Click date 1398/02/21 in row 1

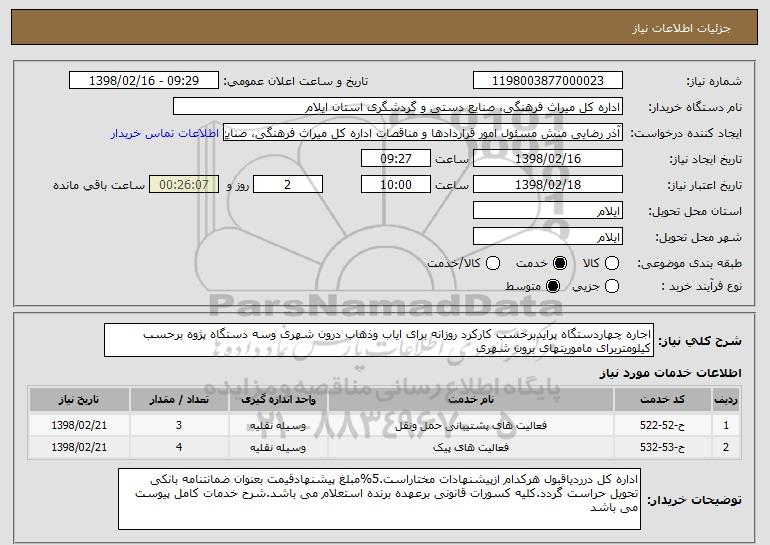click(79, 425)
